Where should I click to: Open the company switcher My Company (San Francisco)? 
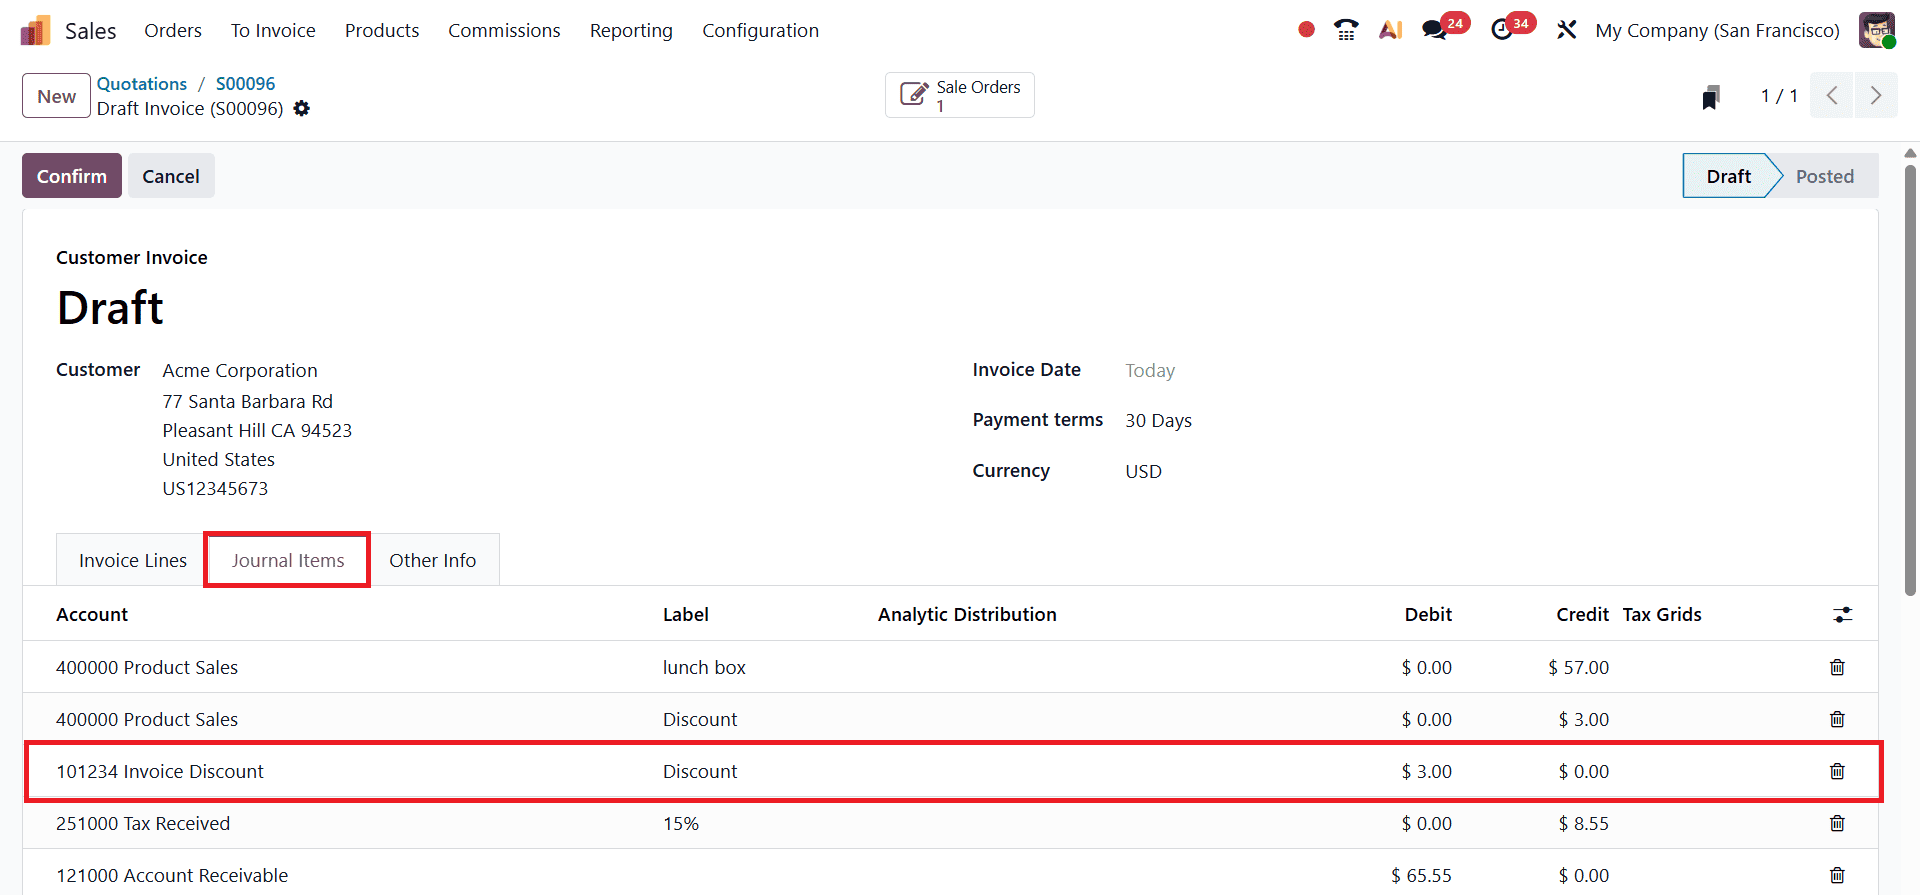tap(1717, 31)
